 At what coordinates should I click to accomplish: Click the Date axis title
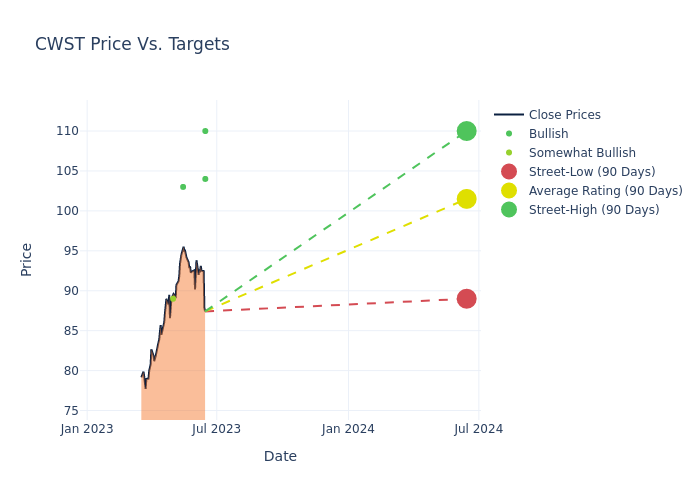coord(280,456)
